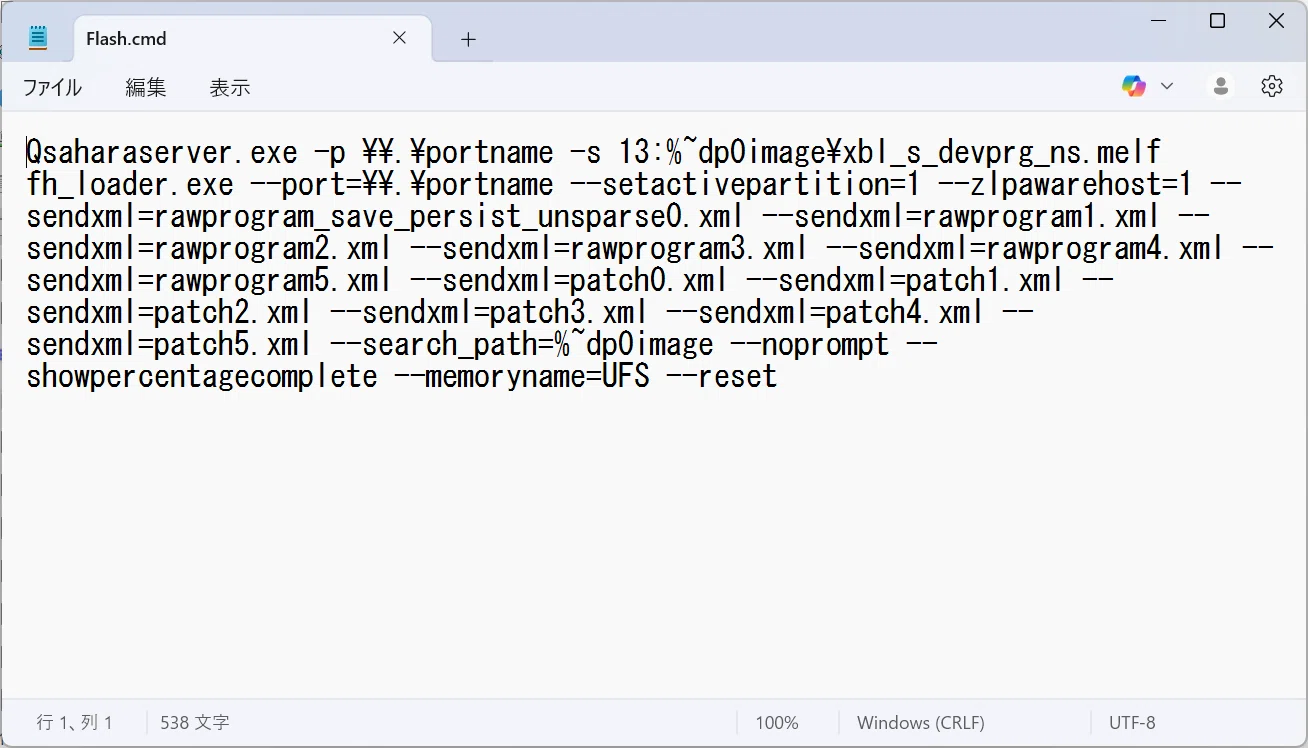Viewport: 1308px width, 748px height.
Task: Click on sendxml=rawprogram5.xml text
Action: click(210, 280)
